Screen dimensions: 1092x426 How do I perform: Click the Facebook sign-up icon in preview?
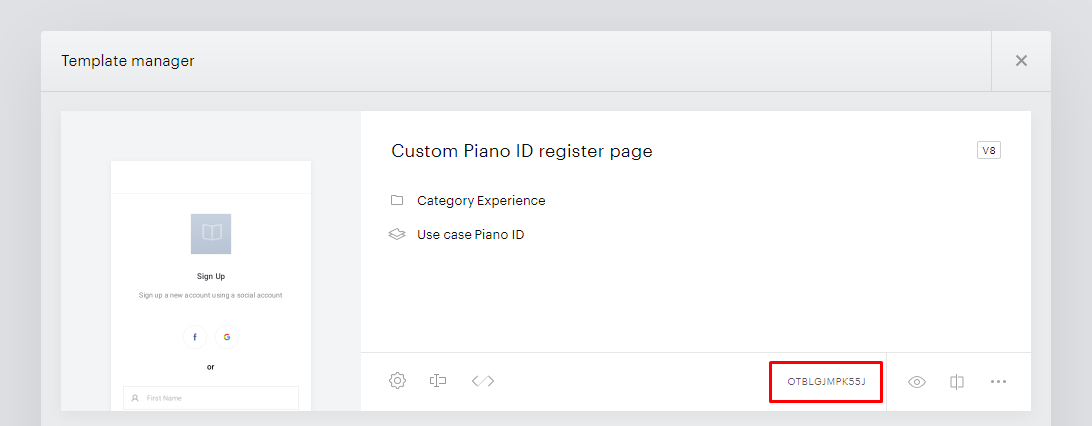195,338
